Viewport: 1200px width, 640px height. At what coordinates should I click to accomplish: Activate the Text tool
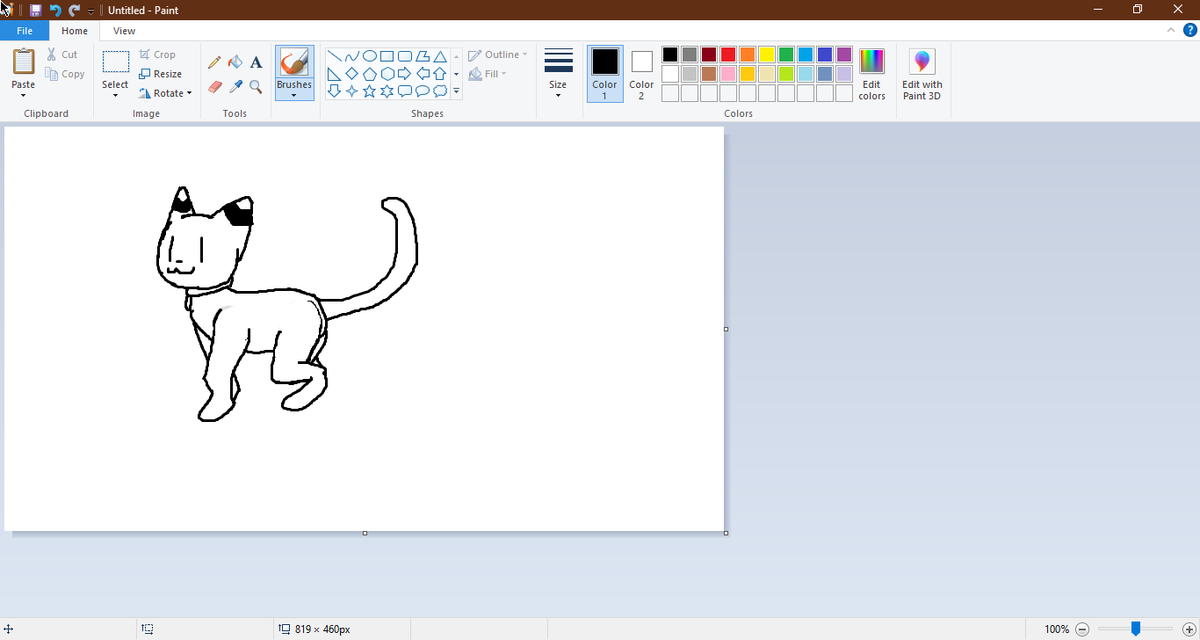pos(256,62)
